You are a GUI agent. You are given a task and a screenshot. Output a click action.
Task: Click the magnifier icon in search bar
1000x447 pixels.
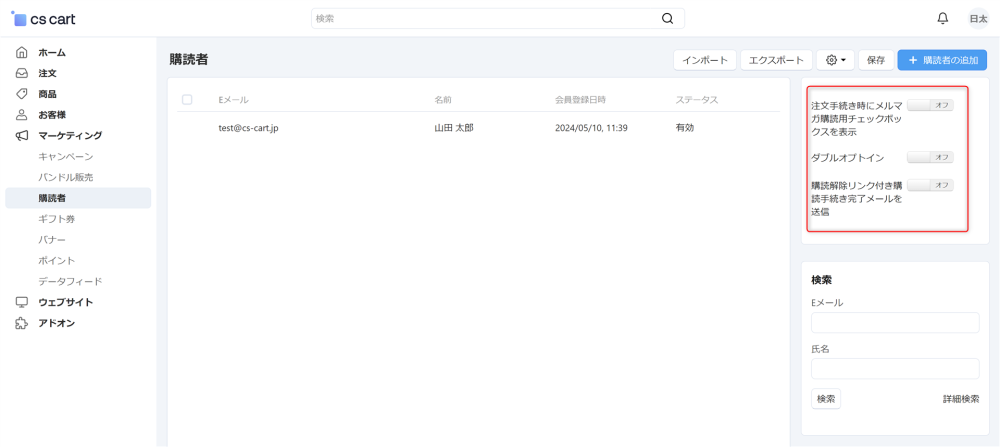667,18
